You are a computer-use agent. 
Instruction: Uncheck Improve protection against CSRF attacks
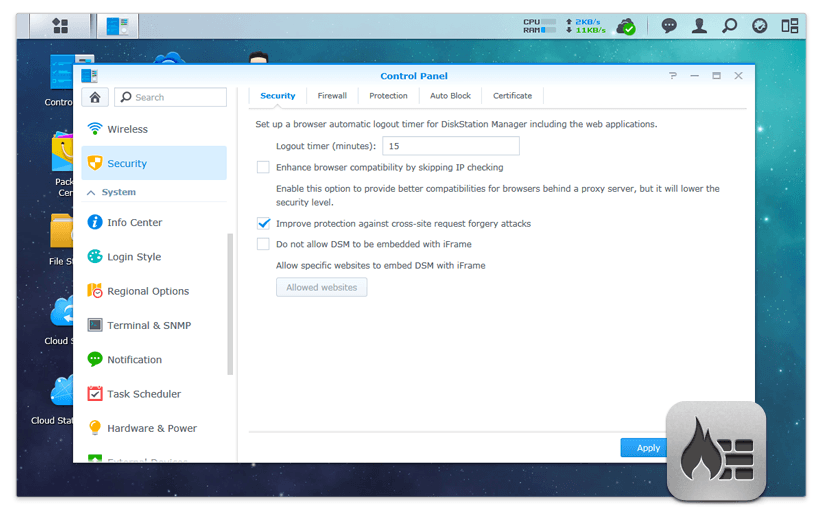[263, 224]
